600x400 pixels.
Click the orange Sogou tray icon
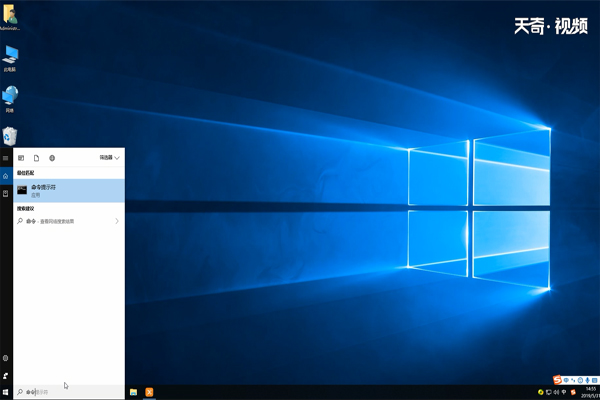[x=573, y=392]
